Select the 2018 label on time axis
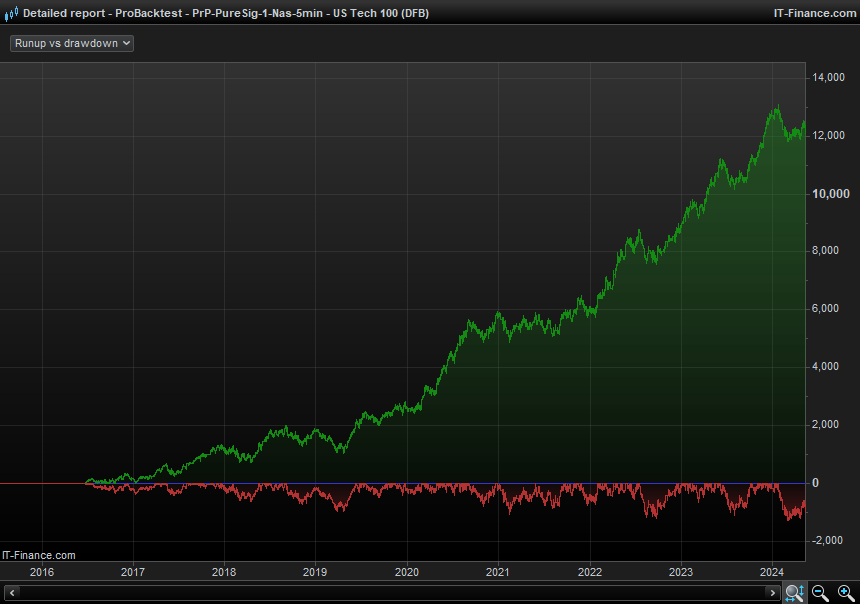Image resolution: width=860 pixels, height=604 pixels. pos(224,572)
